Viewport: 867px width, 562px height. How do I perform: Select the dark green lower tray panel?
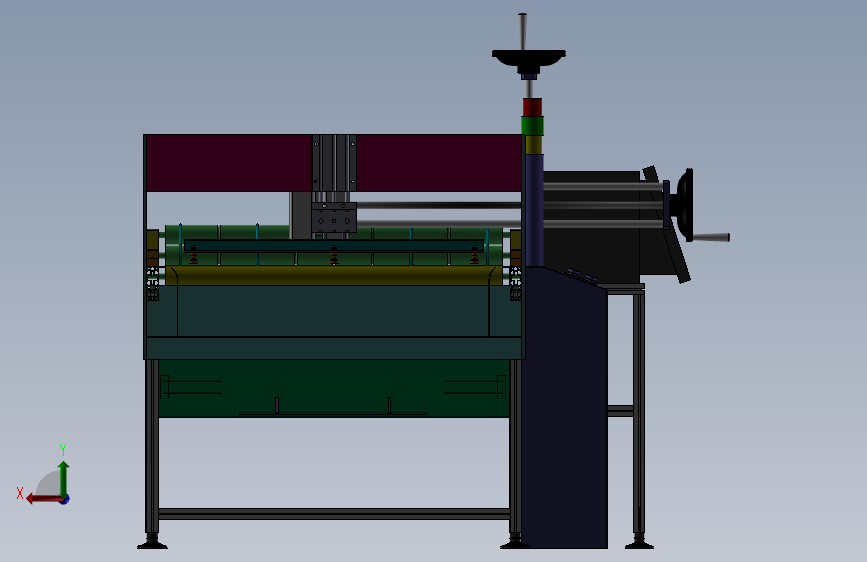[334, 388]
